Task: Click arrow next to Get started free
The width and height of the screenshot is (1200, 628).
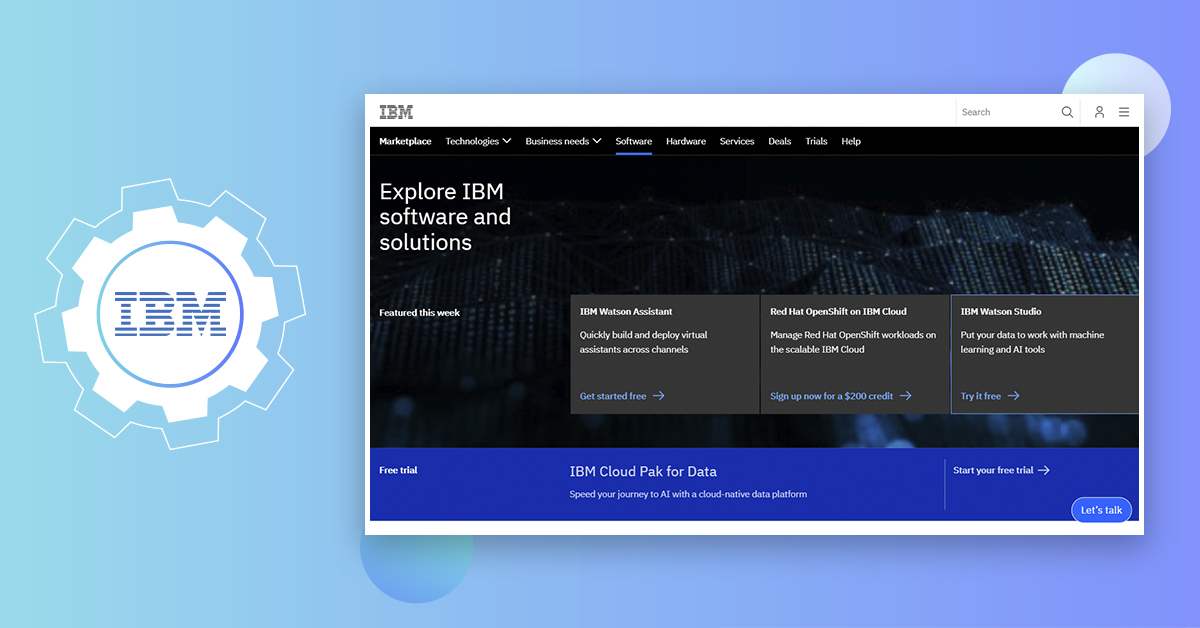Action: tap(659, 396)
